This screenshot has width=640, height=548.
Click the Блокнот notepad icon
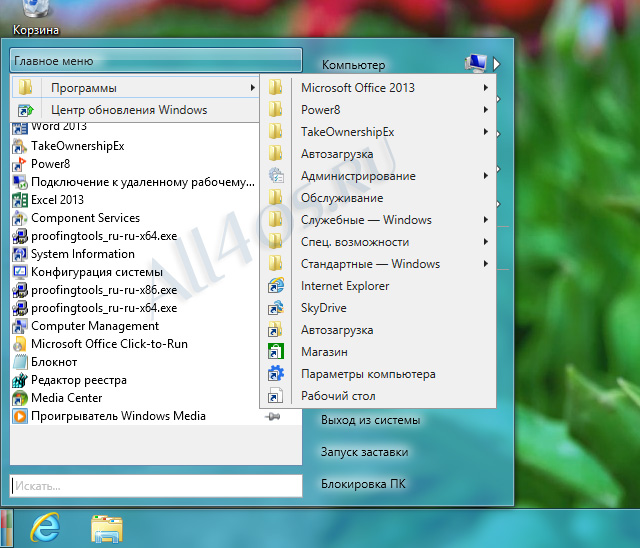[x=20, y=362]
